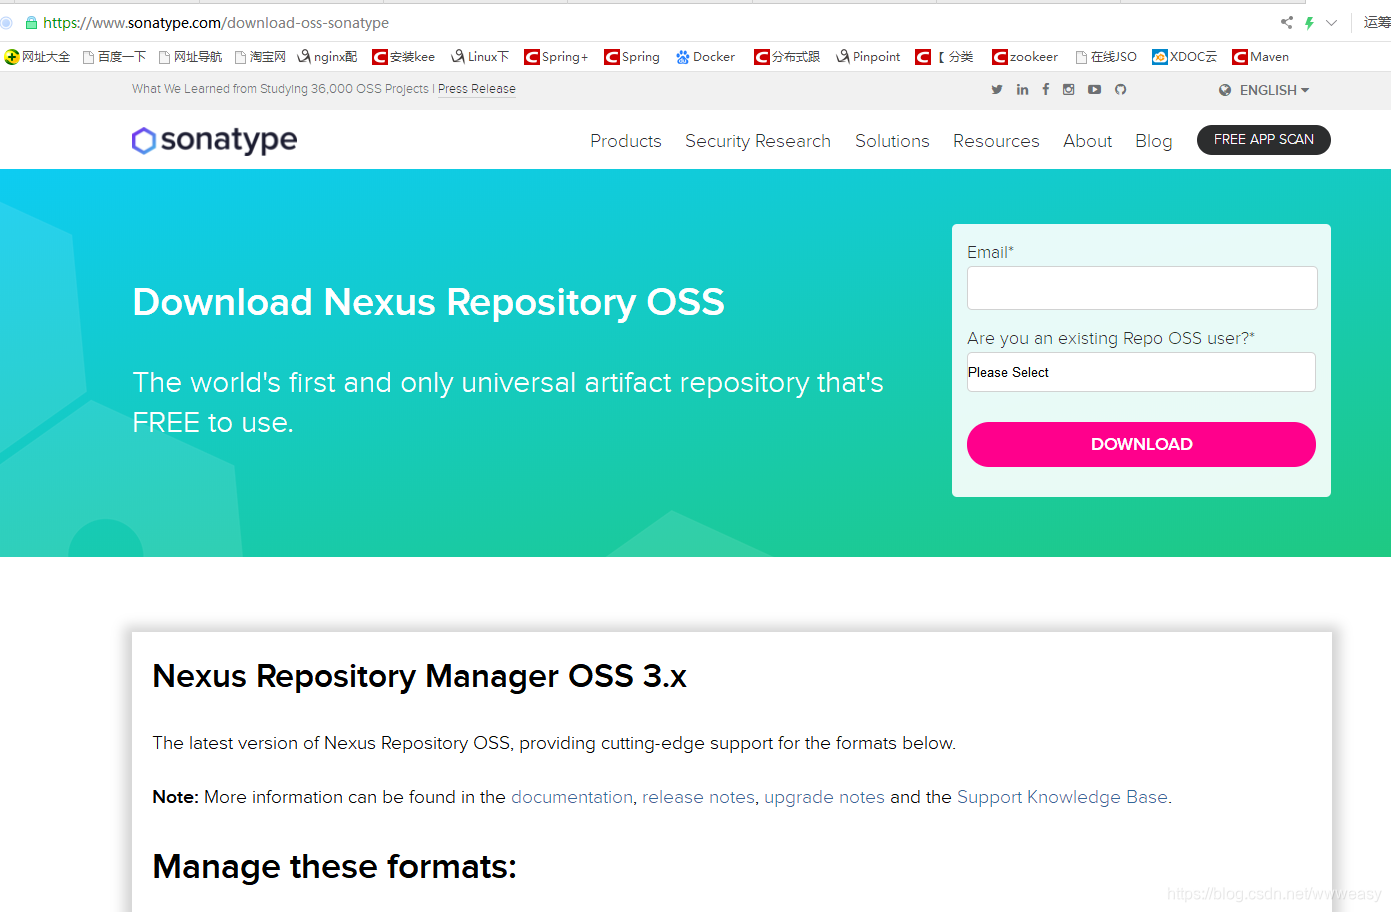
Task: Open the Resources menu
Action: 996,141
